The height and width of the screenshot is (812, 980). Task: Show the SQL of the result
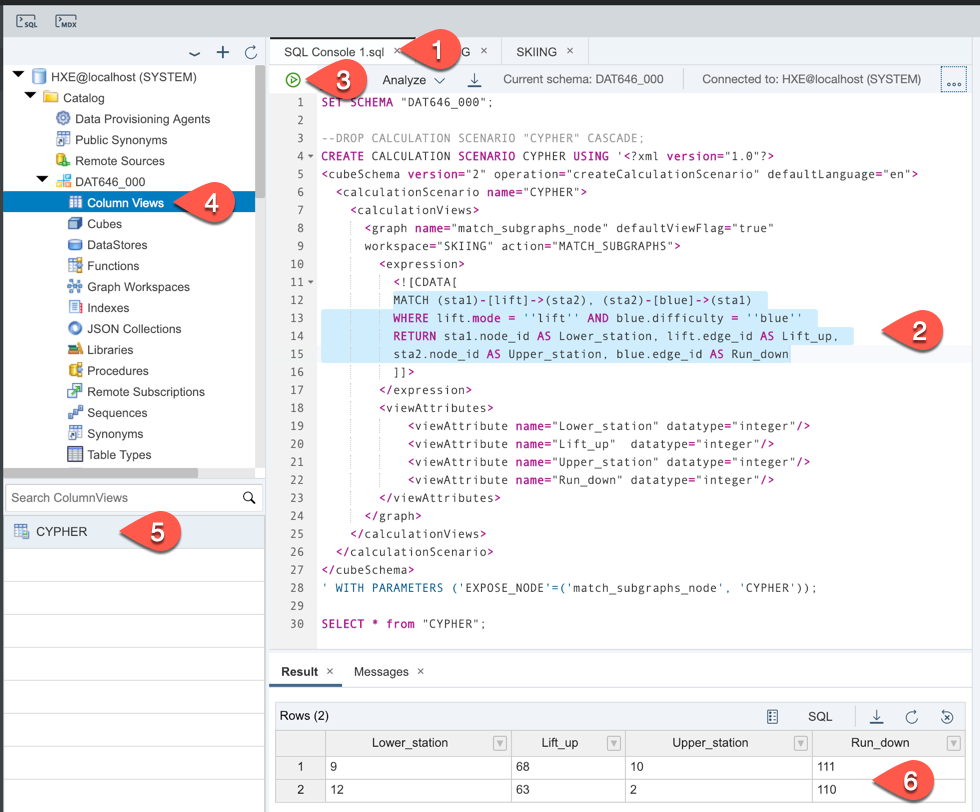[820, 716]
